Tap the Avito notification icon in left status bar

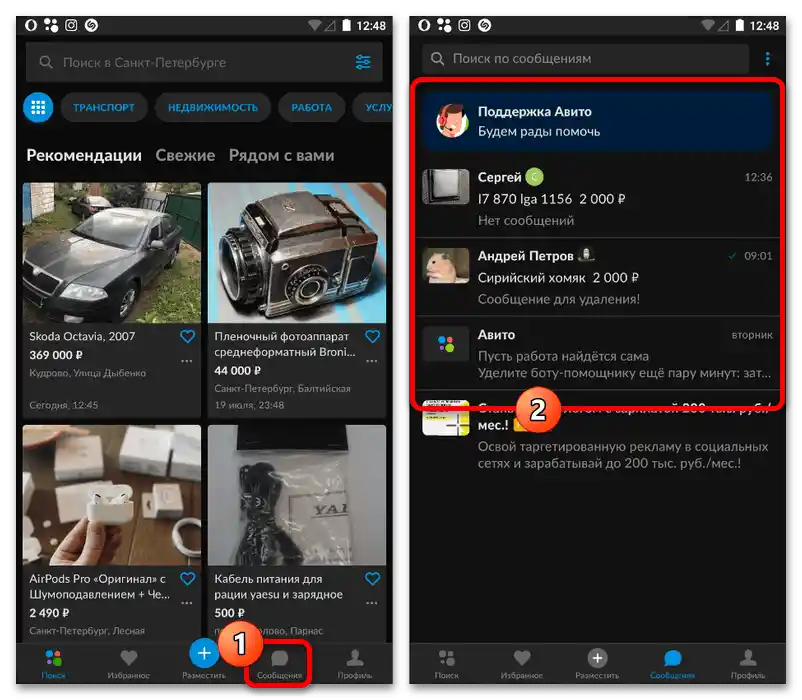pos(51,25)
